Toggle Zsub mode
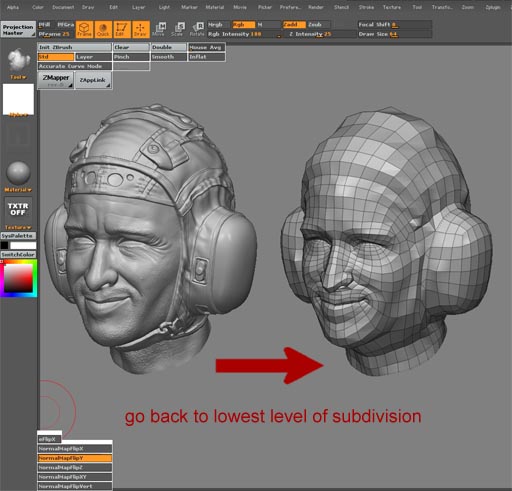 click(319, 25)
